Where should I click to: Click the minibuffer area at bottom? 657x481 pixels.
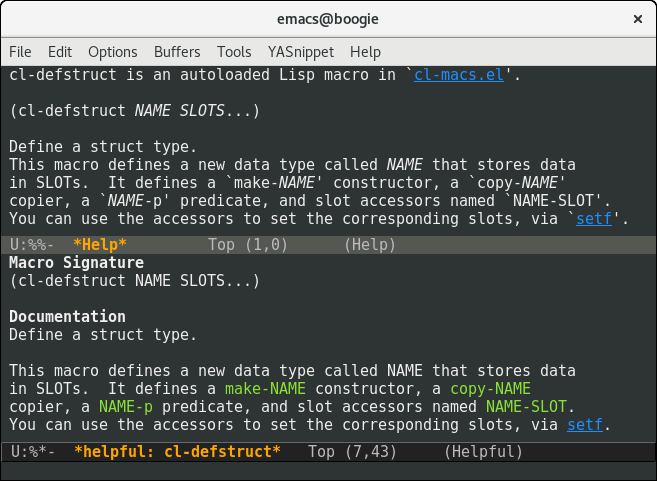point(328,471)
